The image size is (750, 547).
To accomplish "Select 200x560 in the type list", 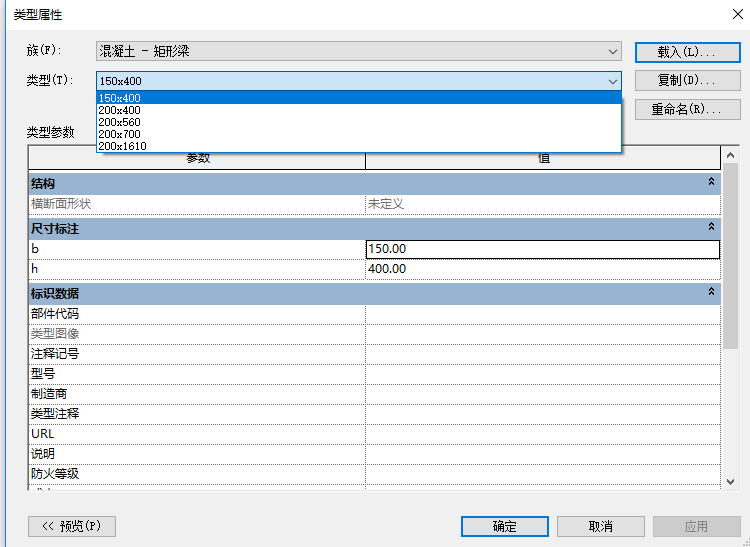I will [358, 122].
